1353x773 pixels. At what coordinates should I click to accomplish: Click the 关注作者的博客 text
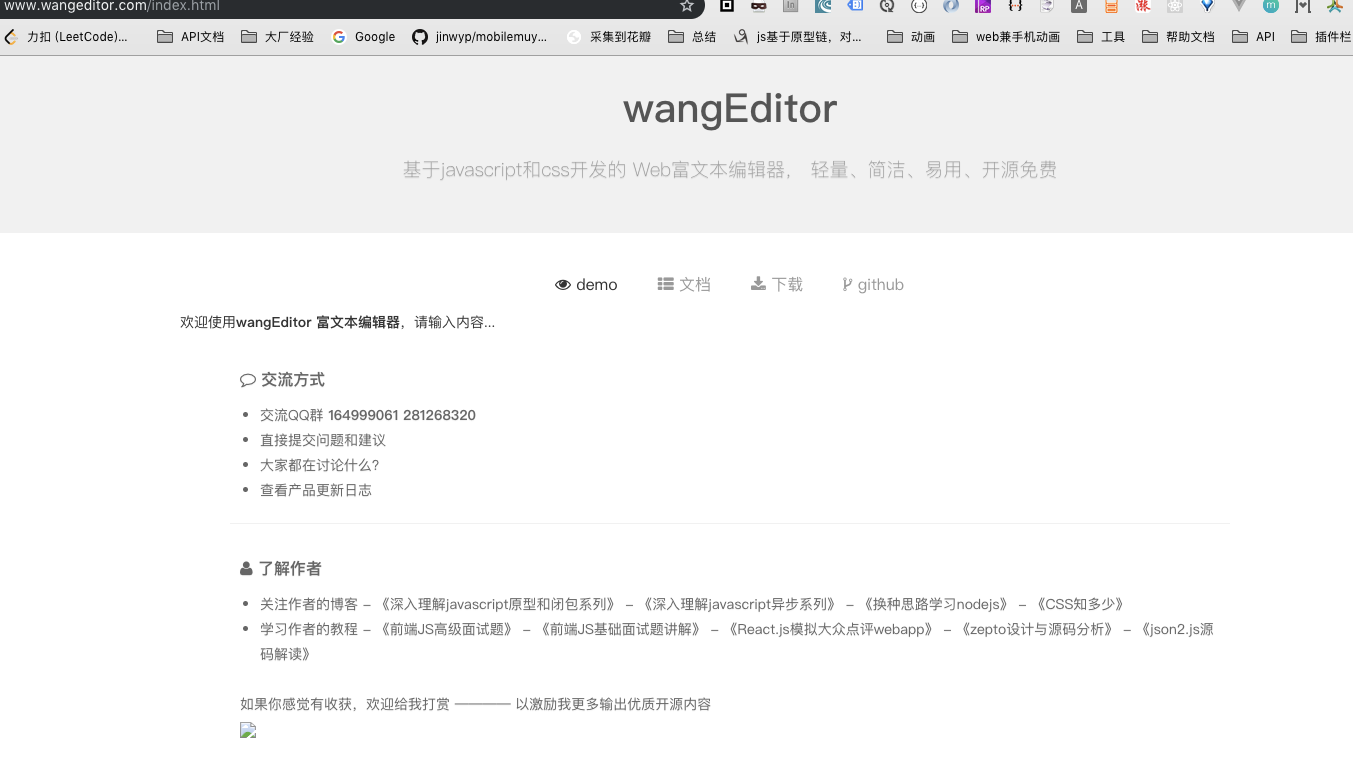pyautogui.click(x=309, y=604)
